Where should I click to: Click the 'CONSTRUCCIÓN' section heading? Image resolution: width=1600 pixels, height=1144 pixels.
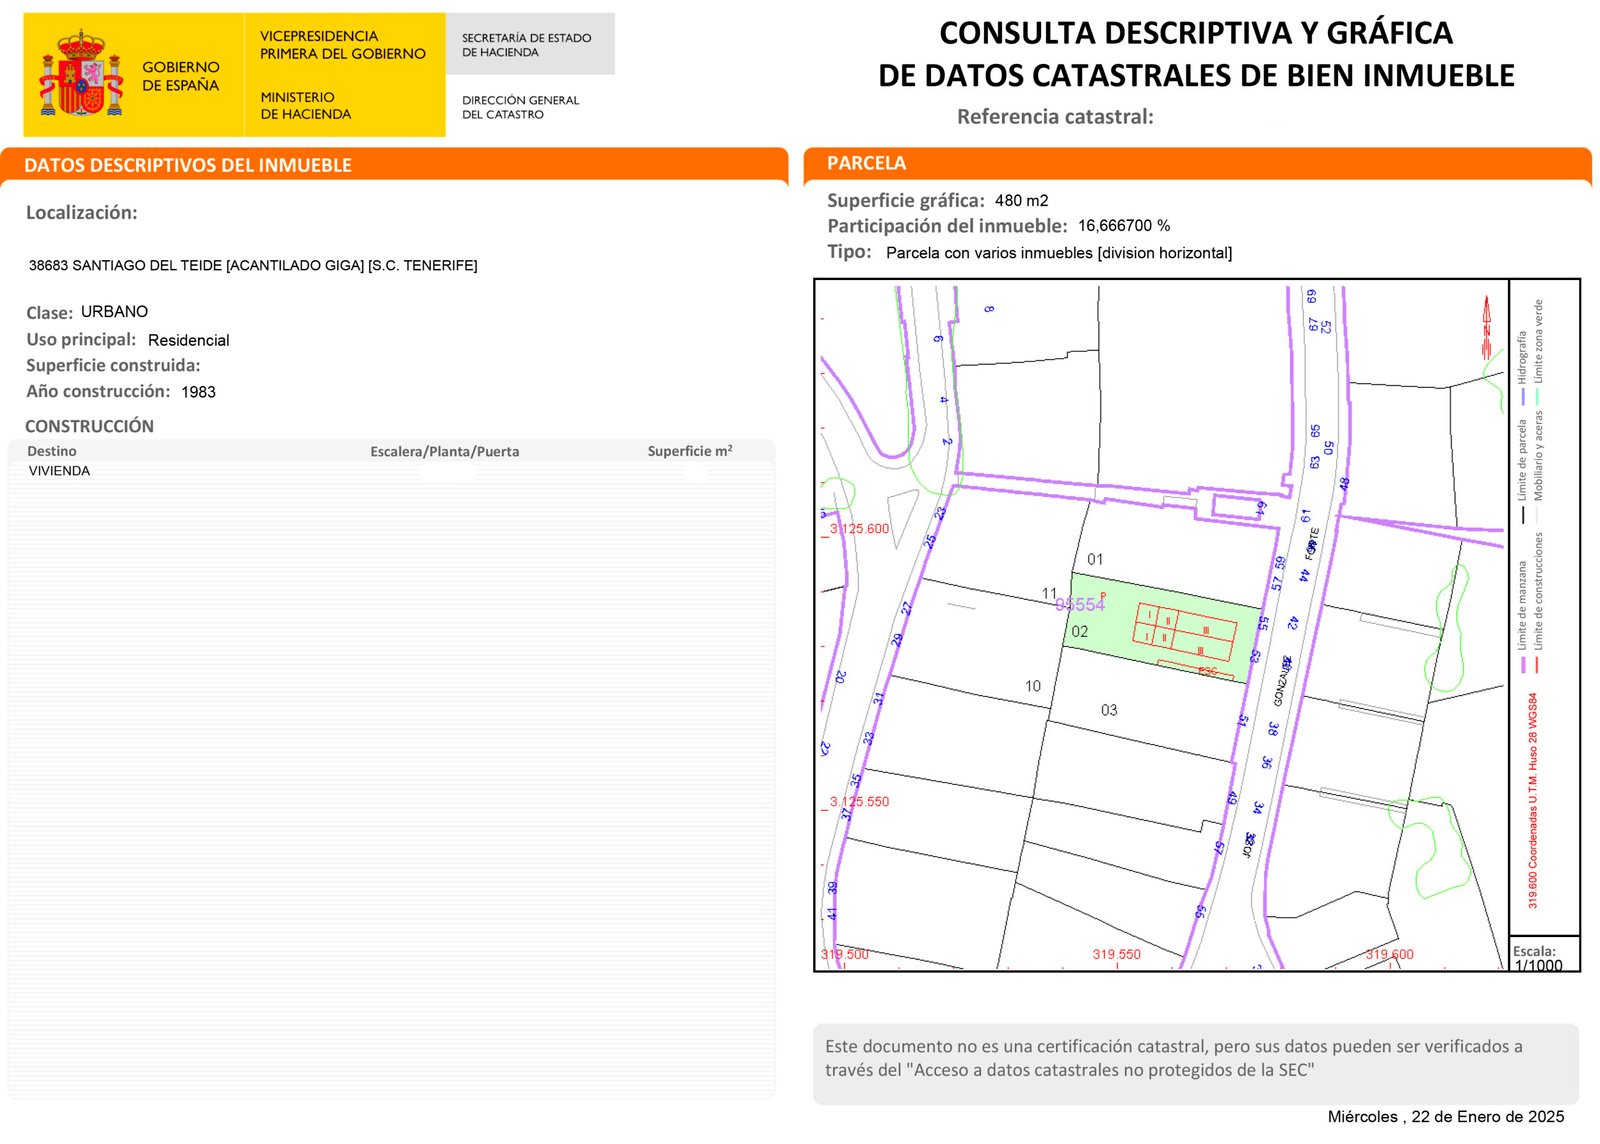89,426
